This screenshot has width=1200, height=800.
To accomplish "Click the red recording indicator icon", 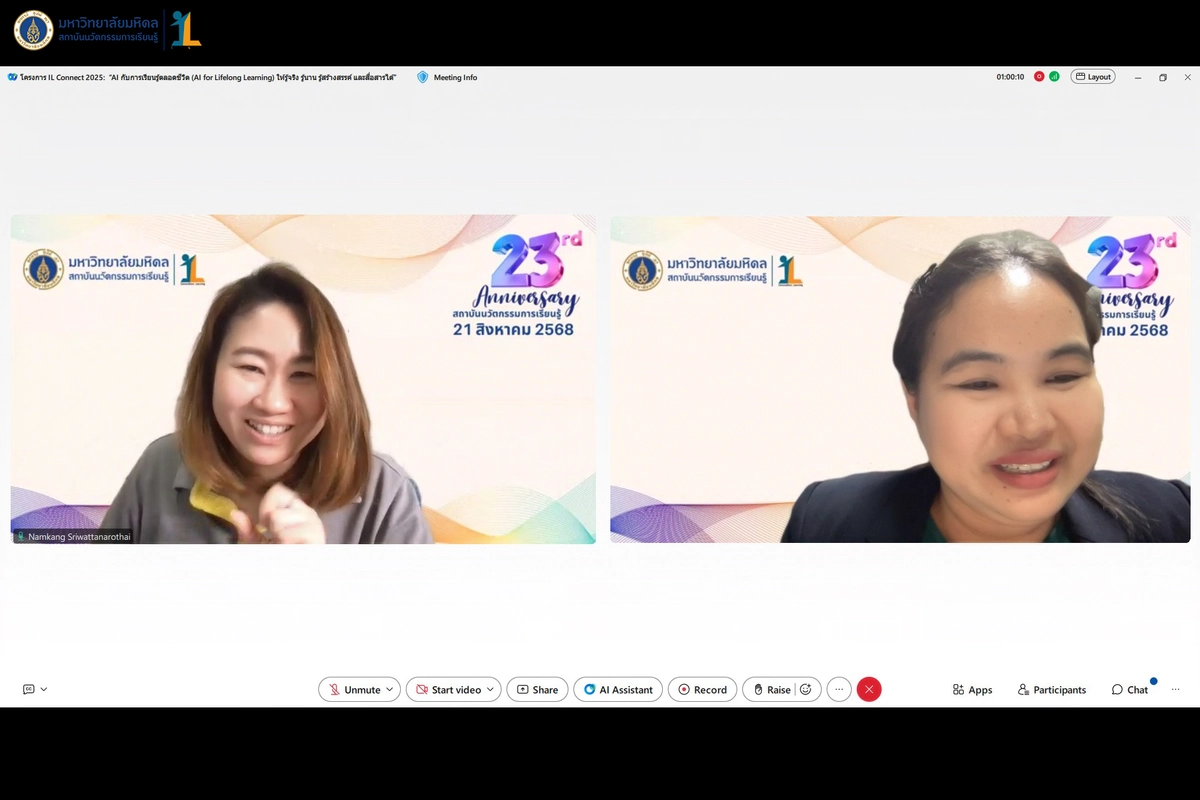I will [x=1039, y=77].
